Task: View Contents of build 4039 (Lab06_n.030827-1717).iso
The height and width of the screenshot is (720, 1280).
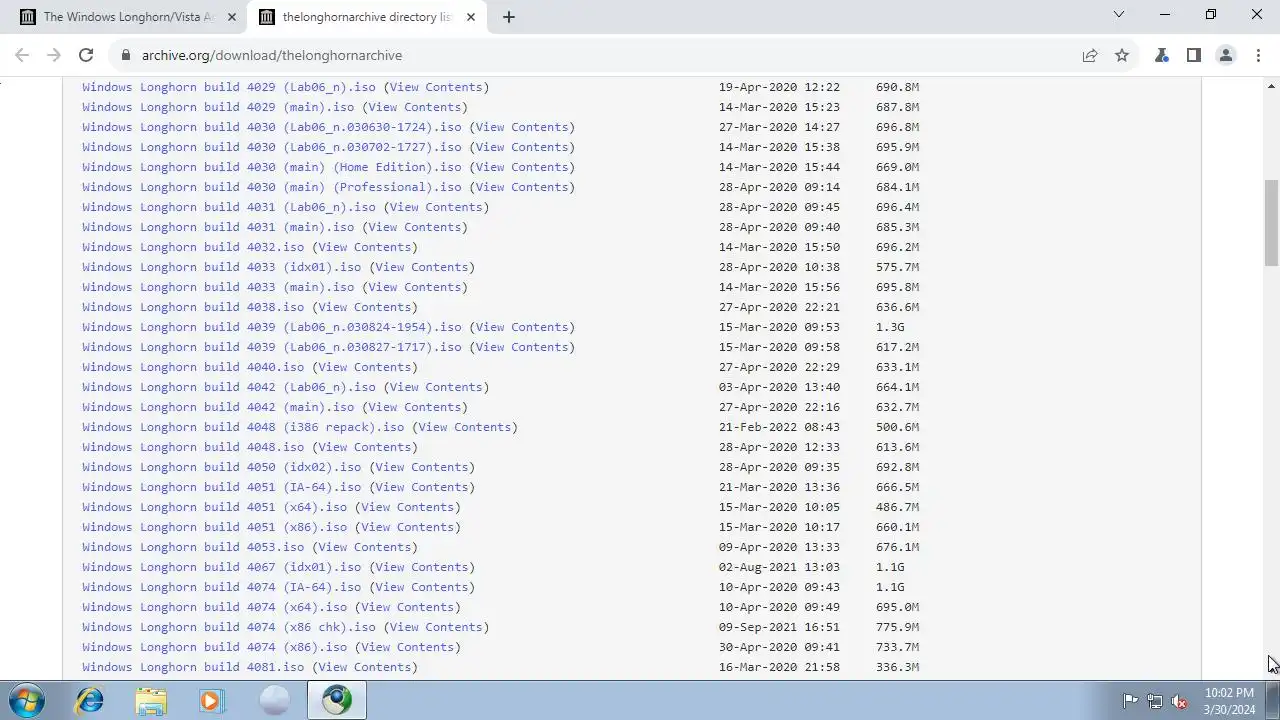Action: point(522,347)
